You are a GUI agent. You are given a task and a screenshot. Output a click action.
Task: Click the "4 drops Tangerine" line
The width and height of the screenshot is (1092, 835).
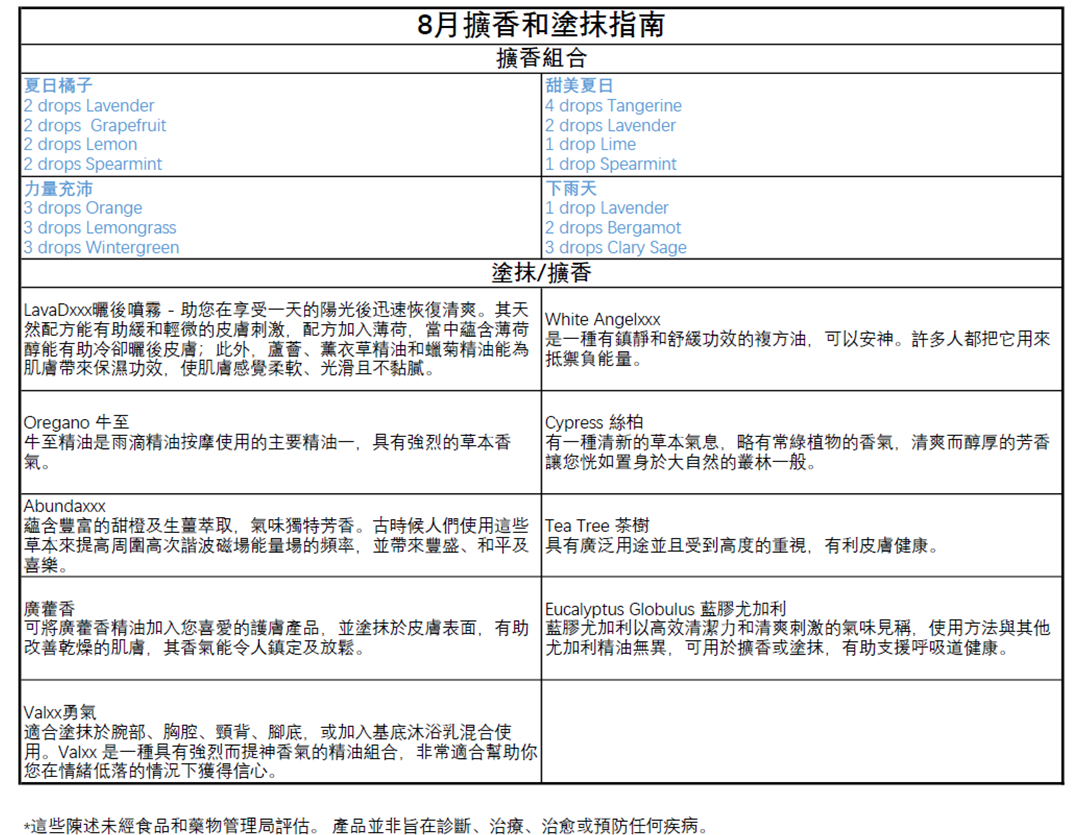pyautogui.click(x=613, y=106)
